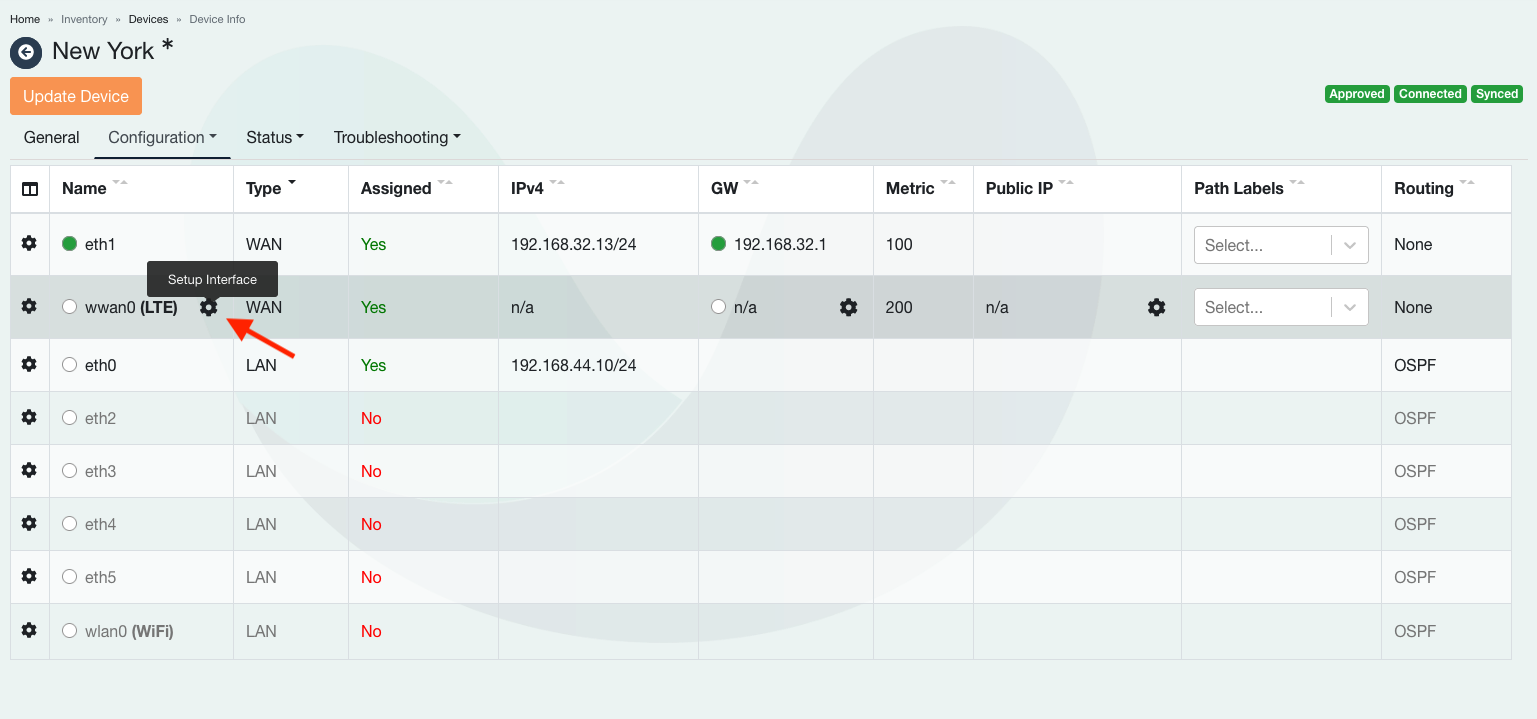Open settings gear for eth3 row
This screenshot has height=719, width=1537.
30,470
